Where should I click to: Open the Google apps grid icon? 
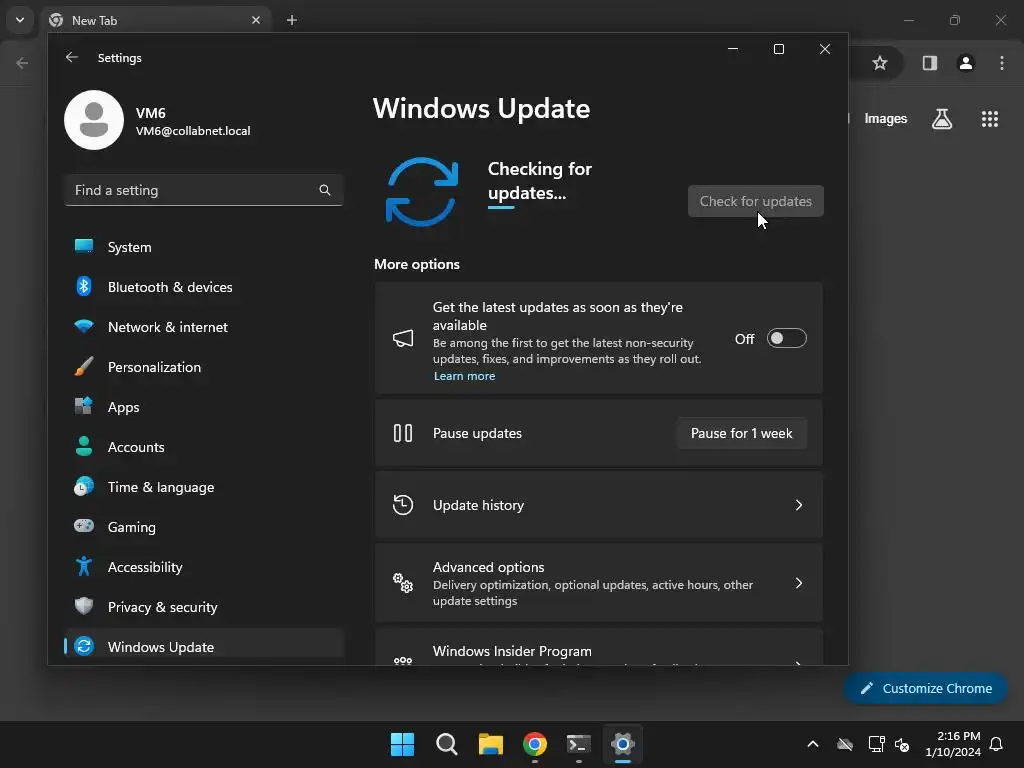coord(990,119)
